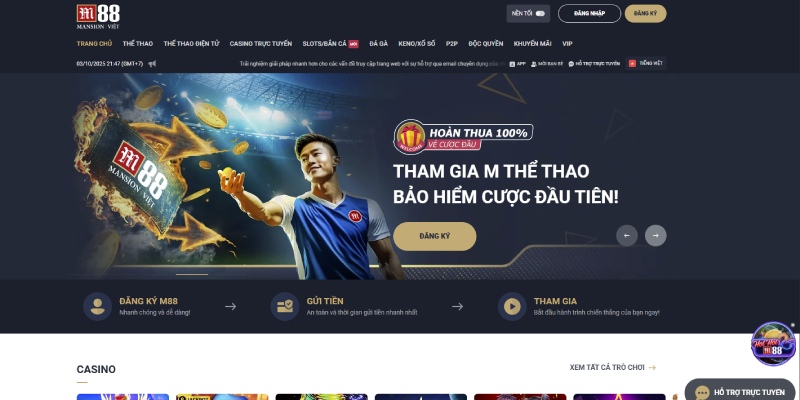Go to previous banner slide arrow
Screen dimensions: 800x400
click(627, 236)
